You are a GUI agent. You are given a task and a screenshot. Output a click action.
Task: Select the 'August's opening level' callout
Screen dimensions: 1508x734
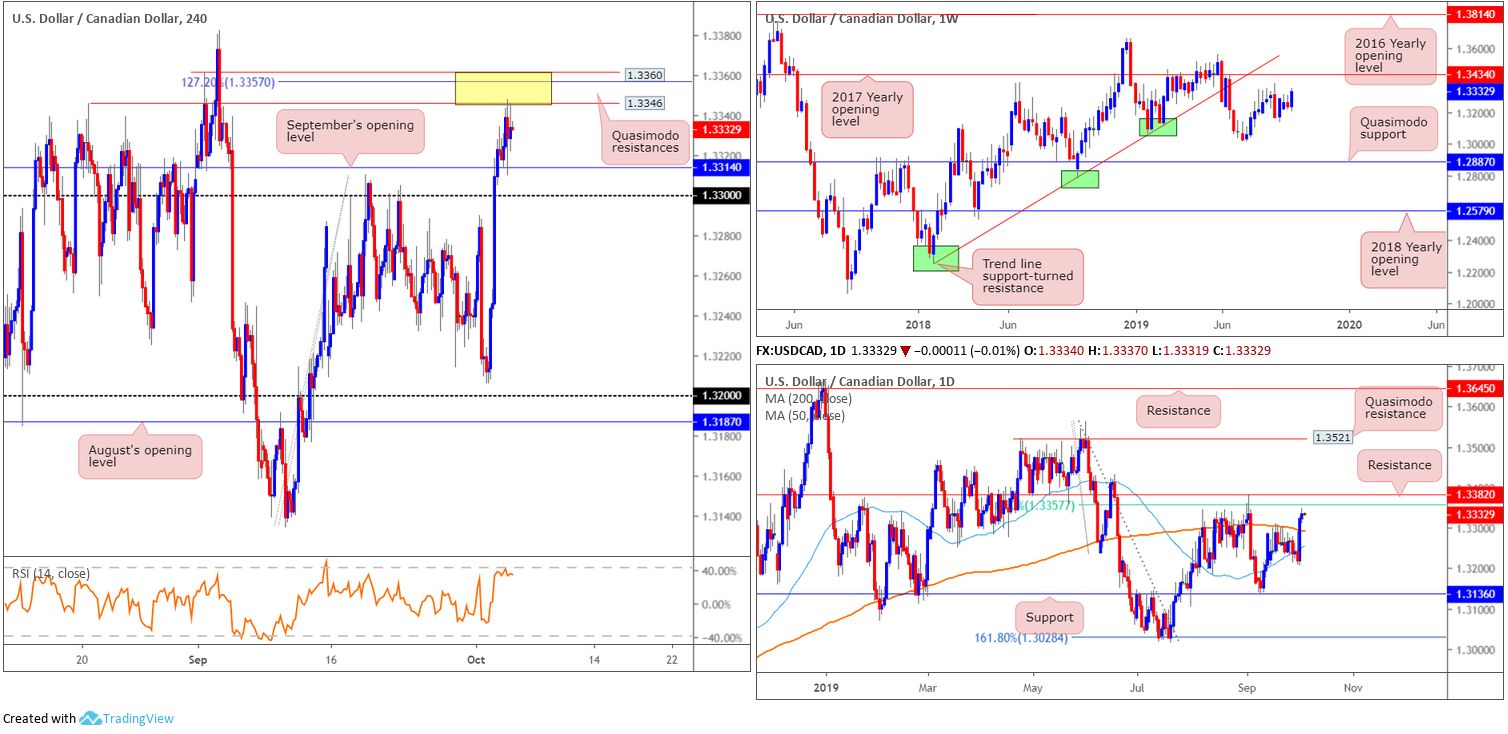click(x=139, y=455)
